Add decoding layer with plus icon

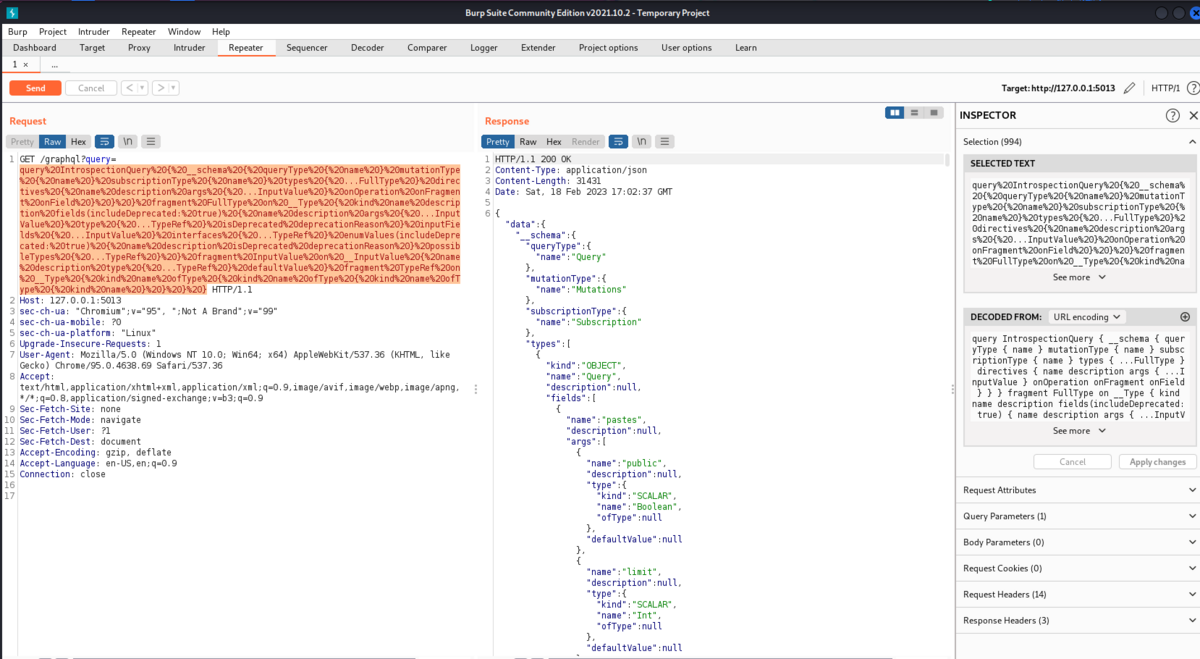pyautogui.click(x=1184, y=317)
